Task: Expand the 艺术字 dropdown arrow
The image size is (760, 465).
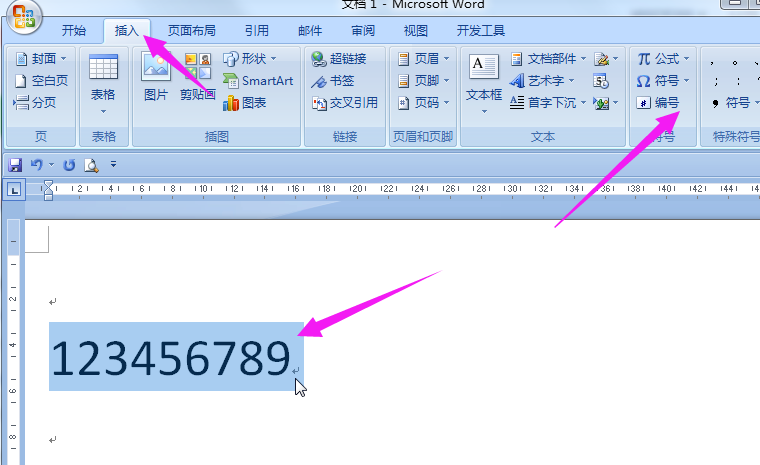Action: tap(571, 80)
